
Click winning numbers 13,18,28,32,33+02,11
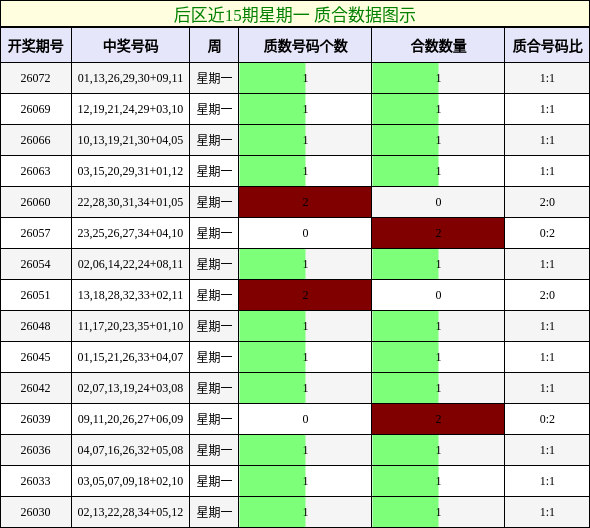click(x=130, y=295)
